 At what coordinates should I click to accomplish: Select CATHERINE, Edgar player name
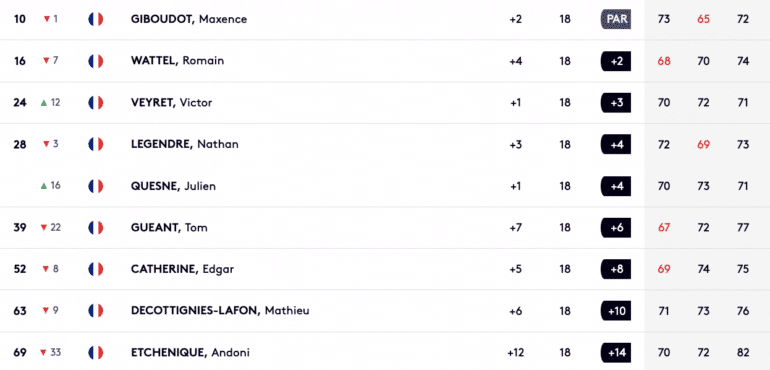[x=182, y=269]
